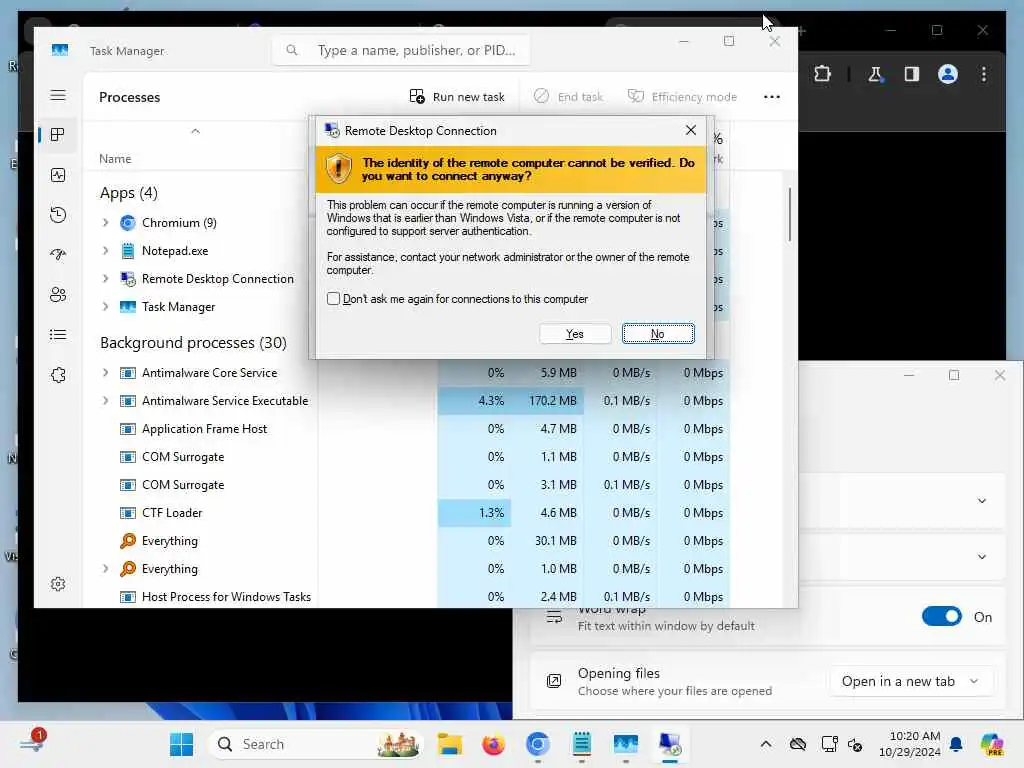Viewport: 1024px width, 768px height.
Task: Switch to Chromium on taskbar
Action: 537,744
